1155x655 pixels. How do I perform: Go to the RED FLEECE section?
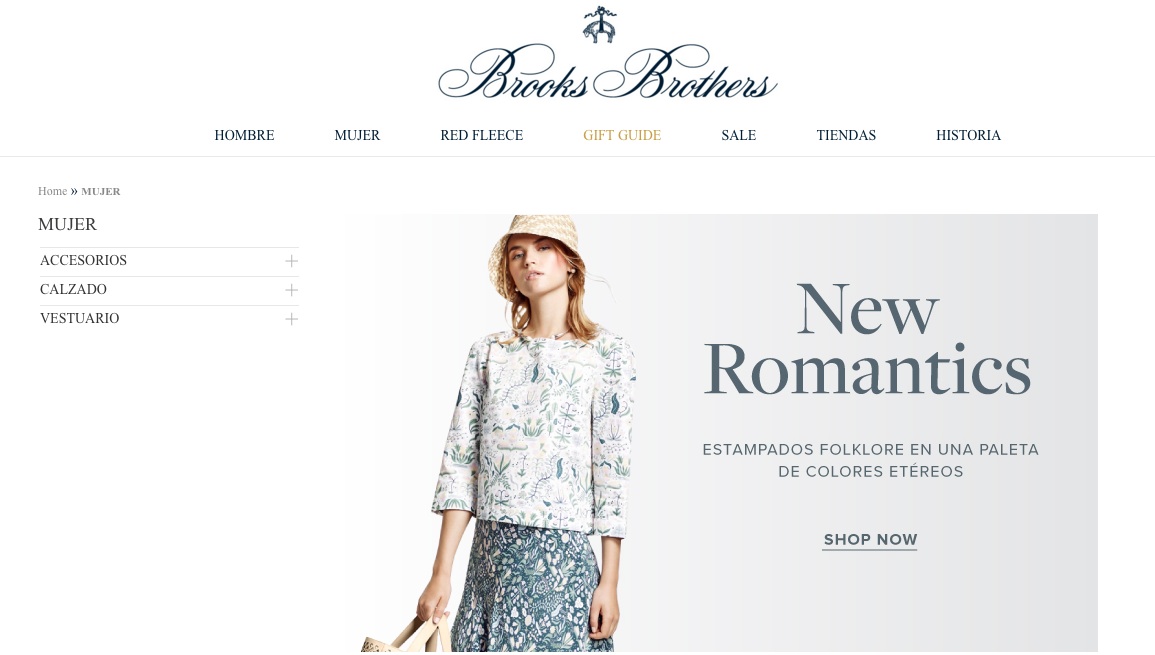click(x=482, y=136)
